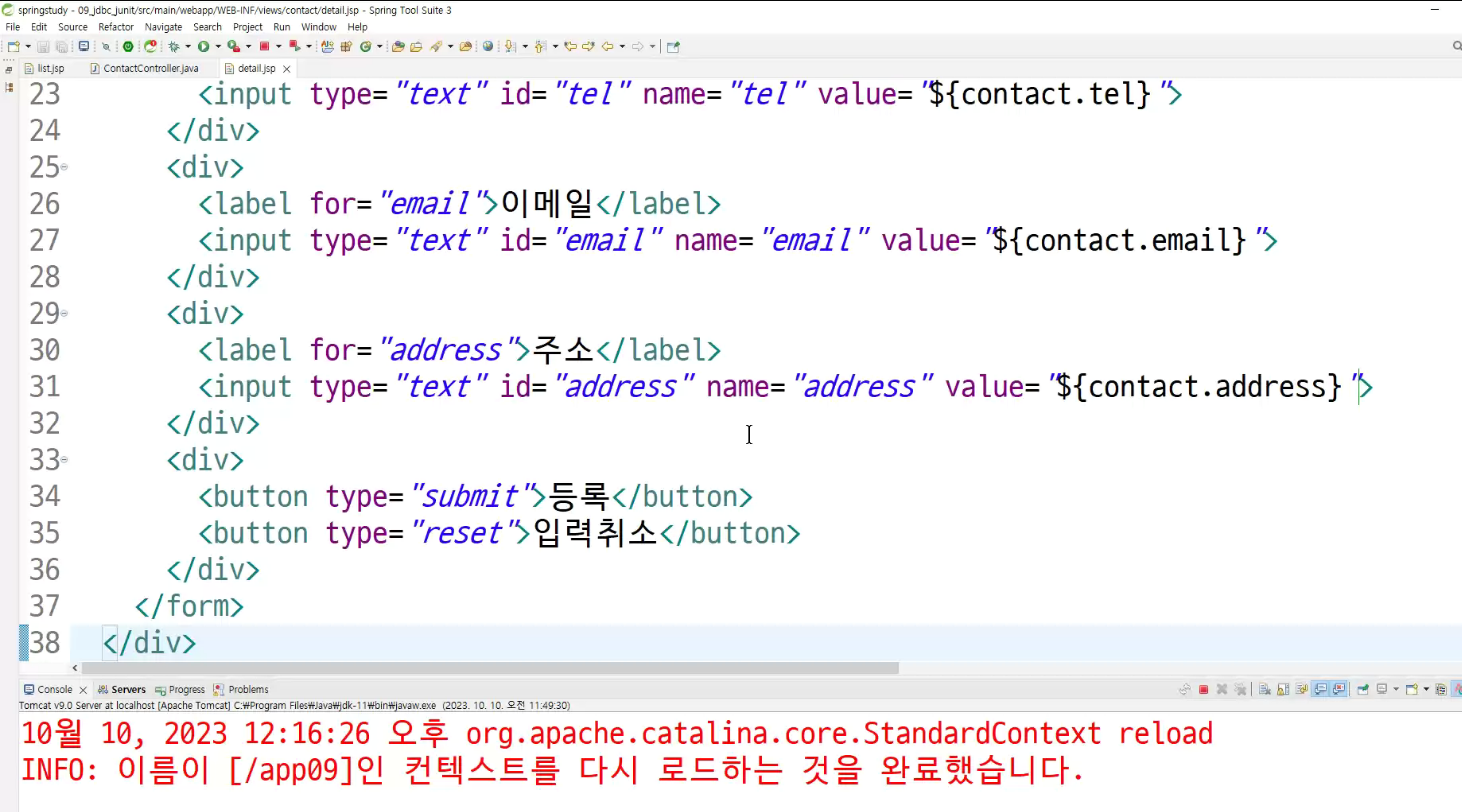The height and width of the screenshot is (812, 1462).
Task: Click the green Boot Dashboard icon
Action: coord(128,46)
